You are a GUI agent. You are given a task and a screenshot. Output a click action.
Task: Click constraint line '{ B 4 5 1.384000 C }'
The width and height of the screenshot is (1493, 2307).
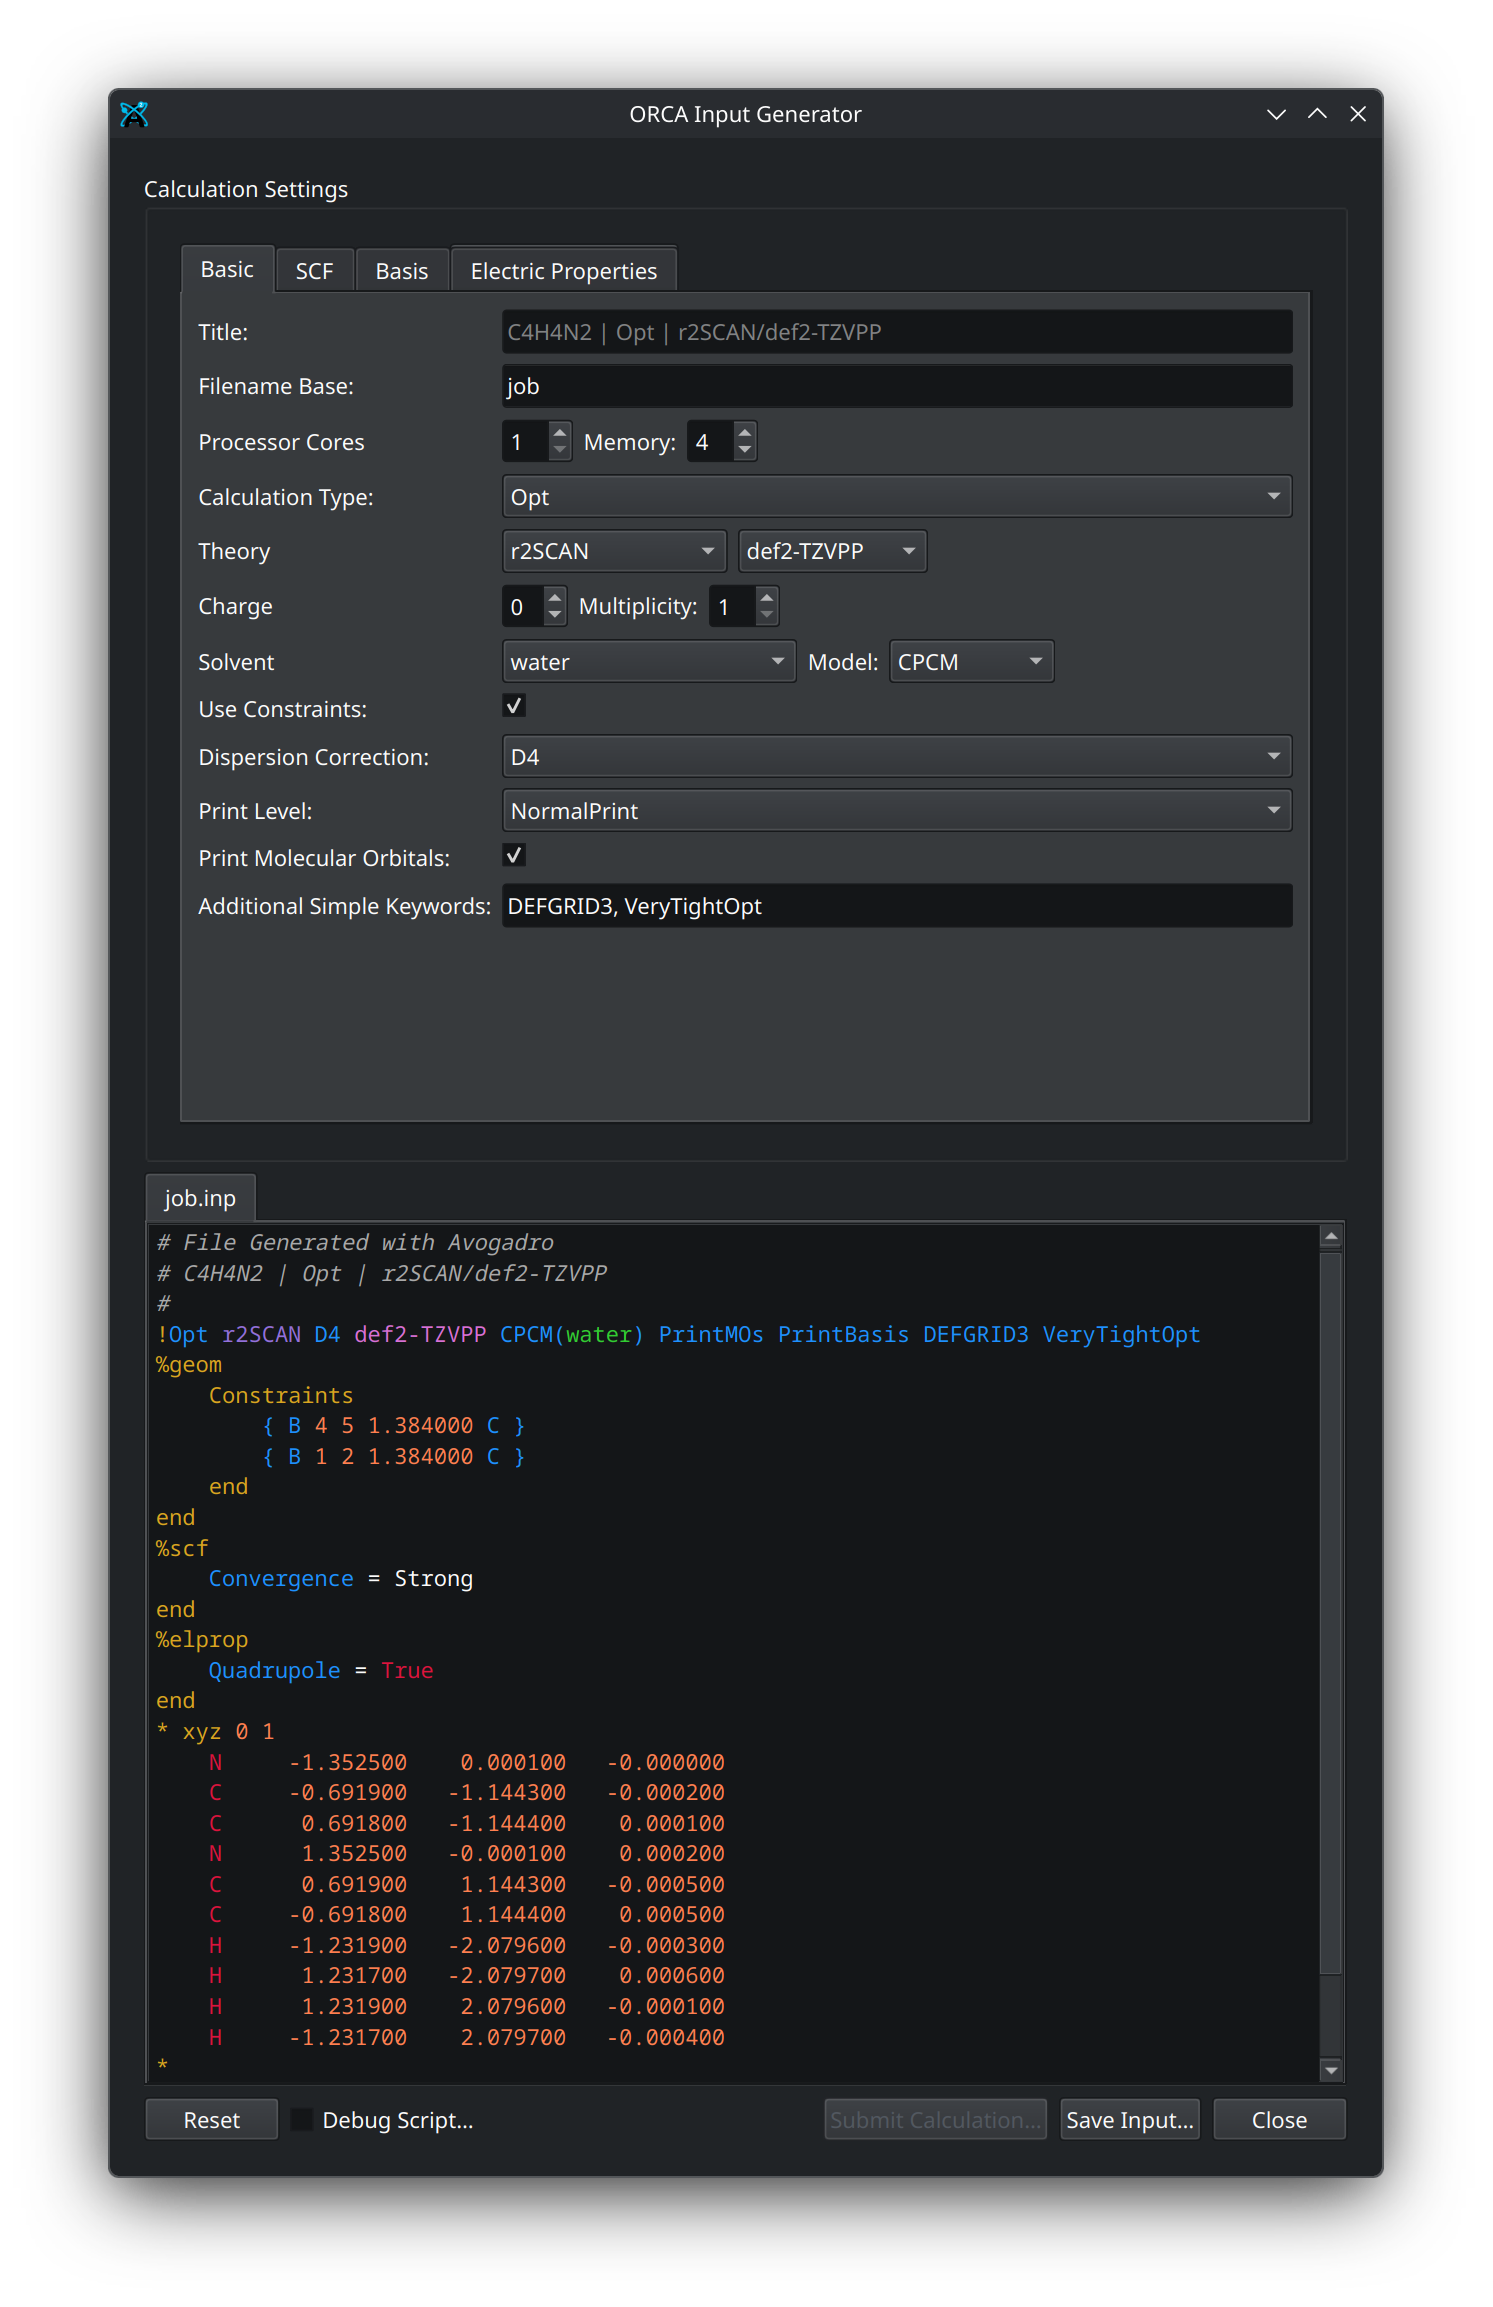tap(393, 1426)
